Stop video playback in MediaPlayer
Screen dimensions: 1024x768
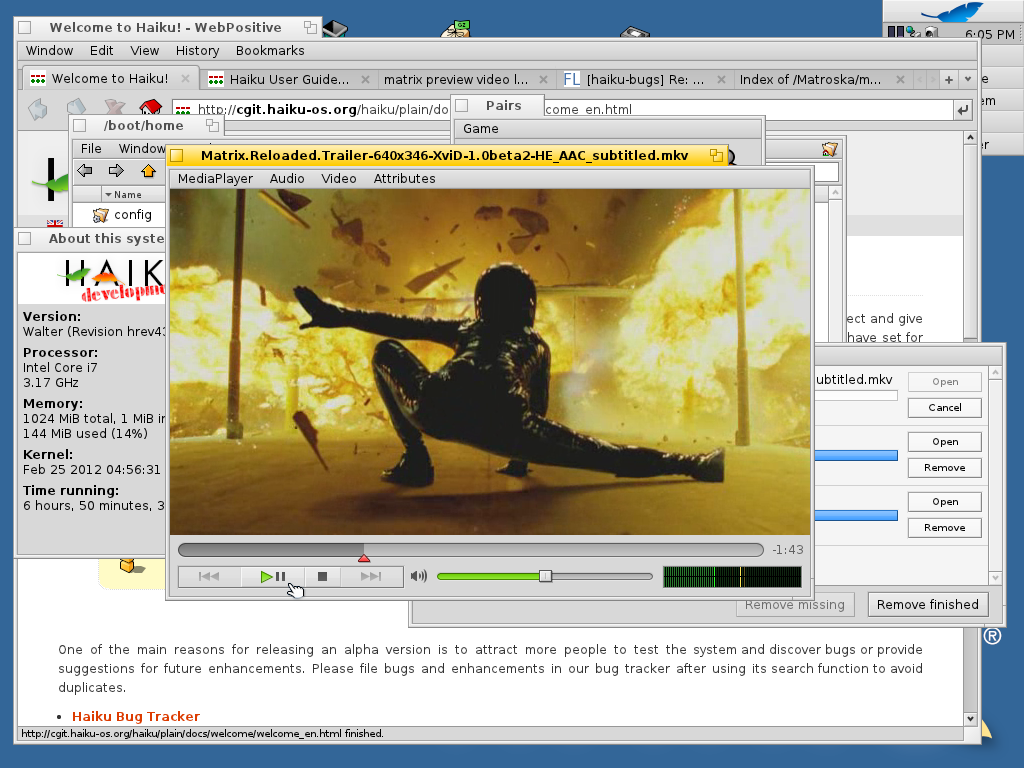(x=322, y=576)
